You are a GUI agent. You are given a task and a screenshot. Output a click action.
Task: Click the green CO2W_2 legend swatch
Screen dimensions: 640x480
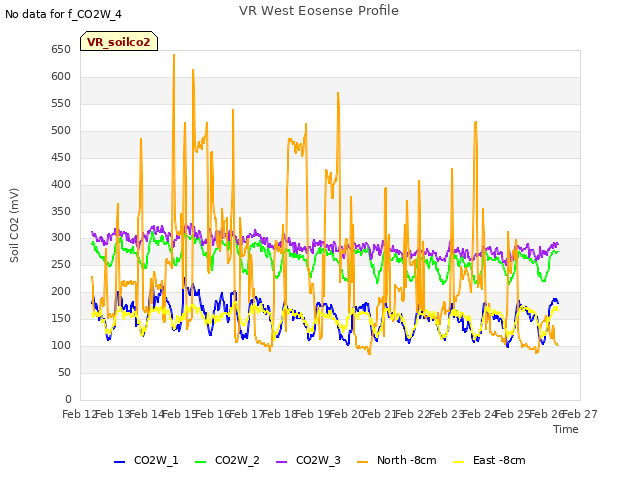tap(200, 462)
